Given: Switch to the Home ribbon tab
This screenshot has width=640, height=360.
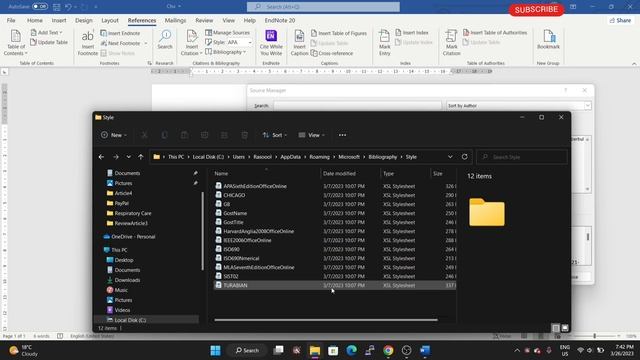Looking at the screenshot, I should 35,20.
